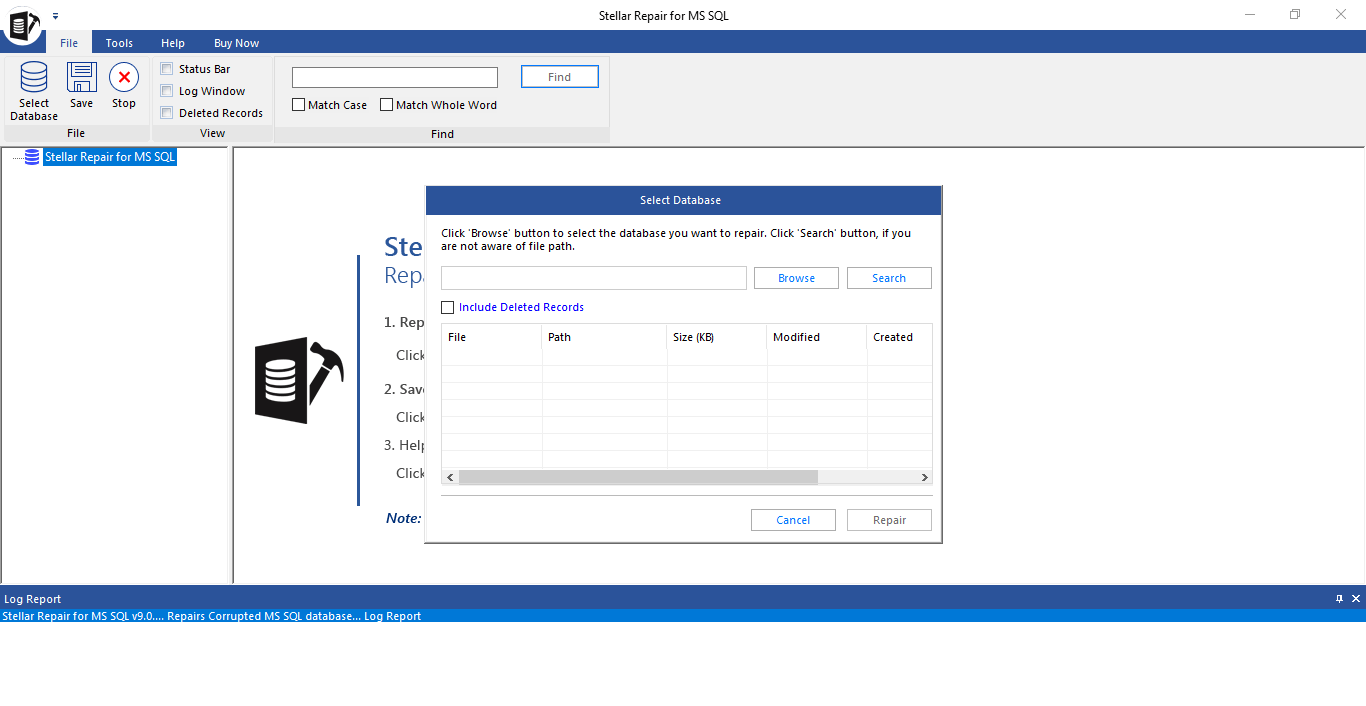
Task: Click the Repair button
Action: point(889,519)
